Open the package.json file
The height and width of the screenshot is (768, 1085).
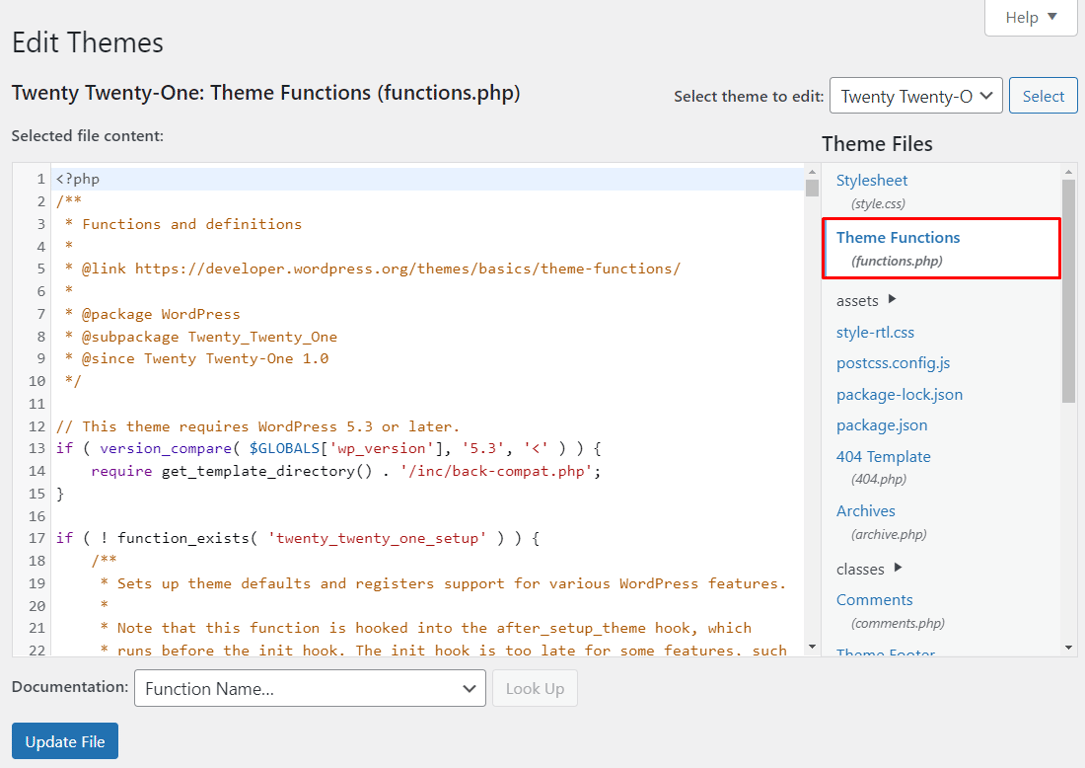pyautogui.click(x=881, y=424)
